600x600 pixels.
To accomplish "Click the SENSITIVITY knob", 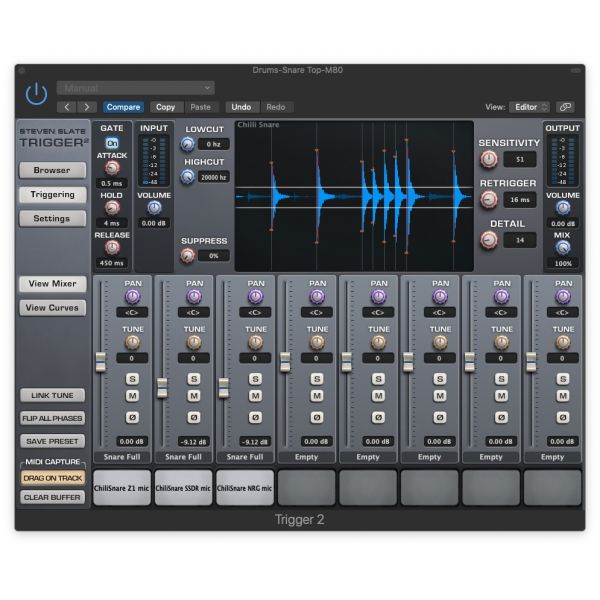I will pyautogui.click(x=489, y=159).
